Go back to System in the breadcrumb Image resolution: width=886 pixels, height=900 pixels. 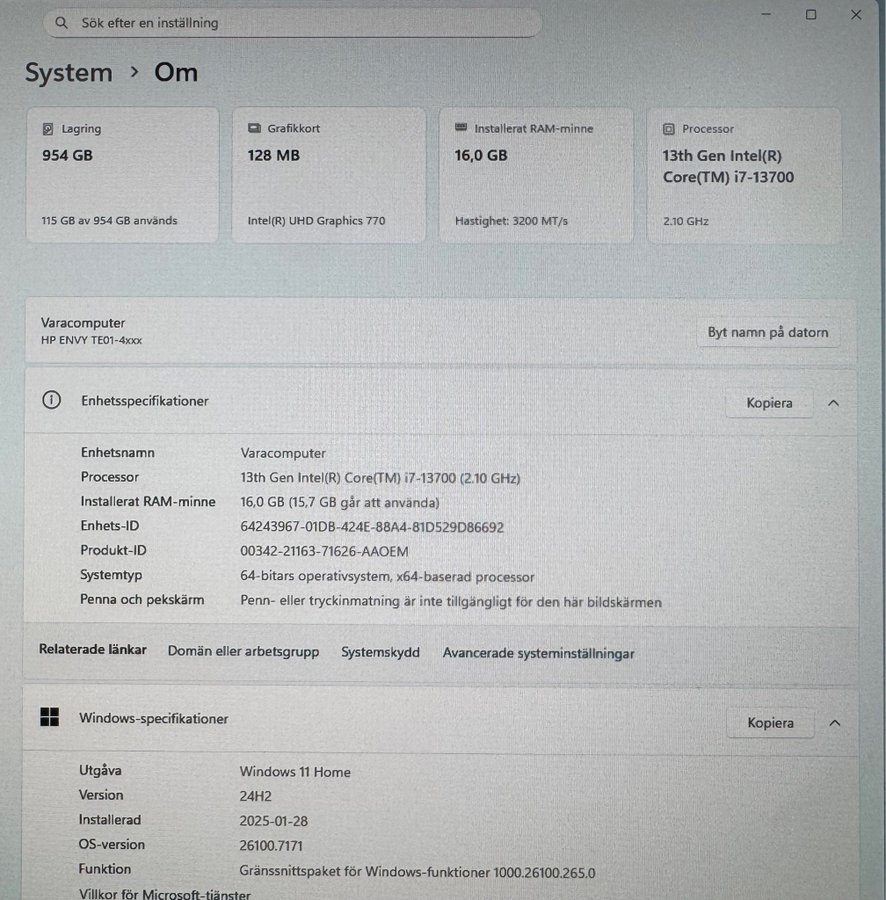(69, 73)
